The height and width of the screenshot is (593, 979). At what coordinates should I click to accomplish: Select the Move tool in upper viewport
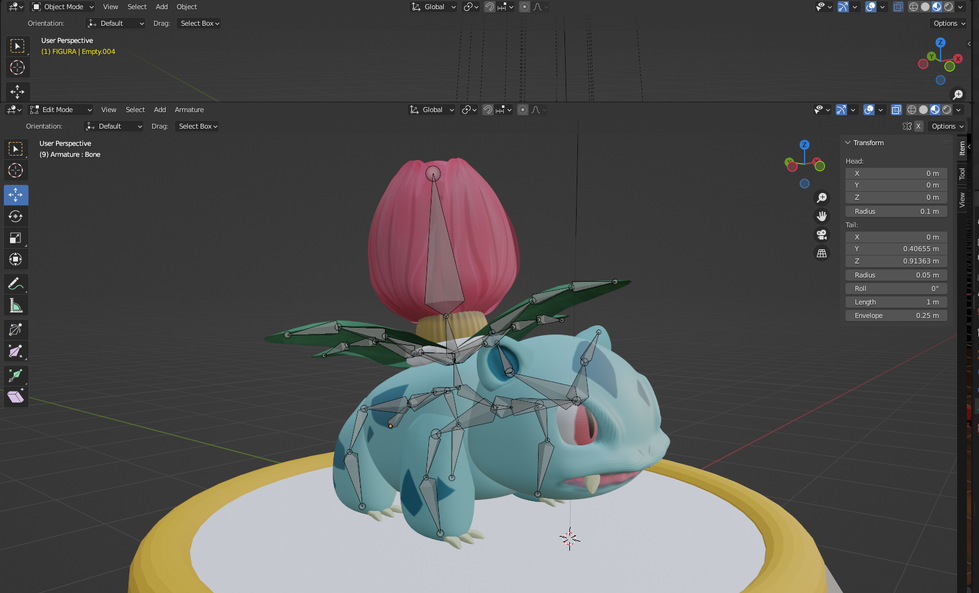click(17, 92)
